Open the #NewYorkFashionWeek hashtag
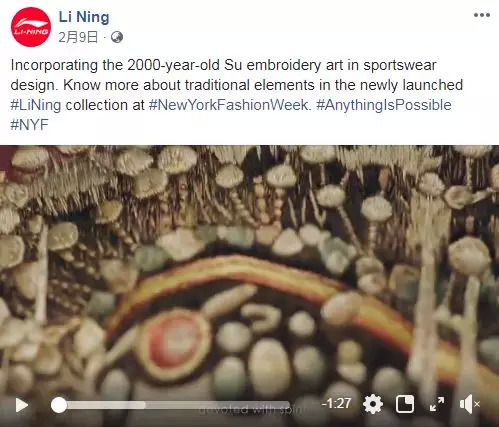 tap(228, 105)
